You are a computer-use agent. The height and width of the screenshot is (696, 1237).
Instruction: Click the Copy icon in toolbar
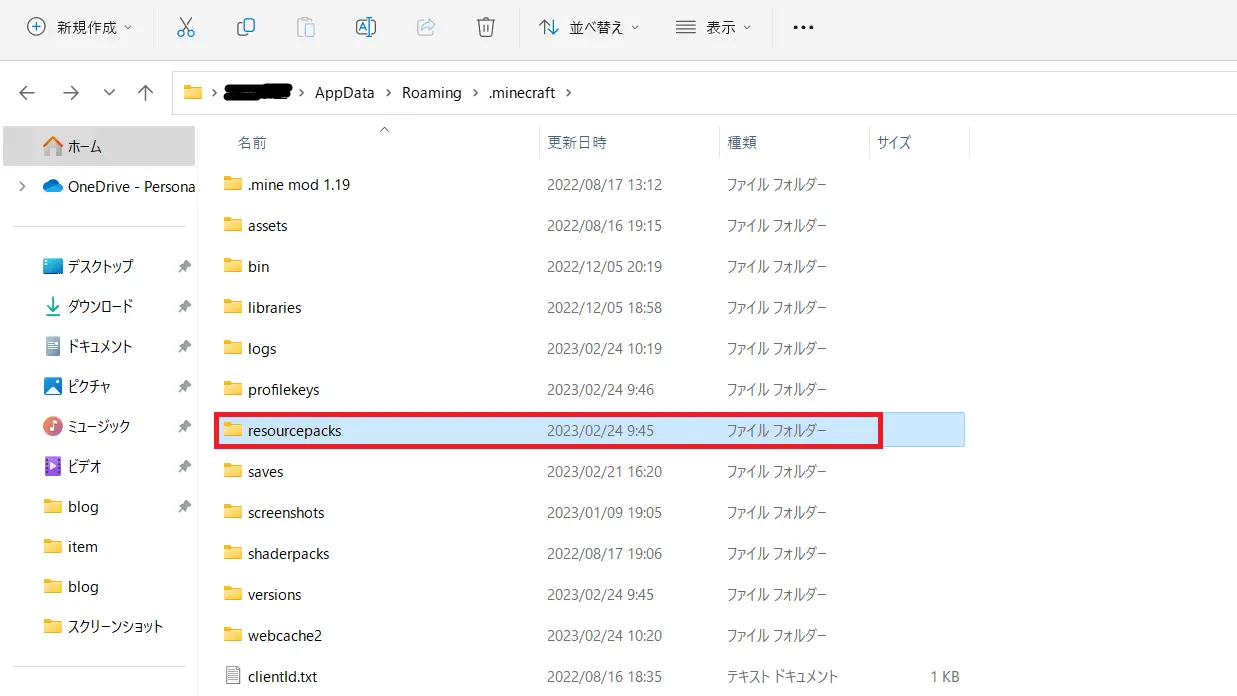(x=245, y=28)
